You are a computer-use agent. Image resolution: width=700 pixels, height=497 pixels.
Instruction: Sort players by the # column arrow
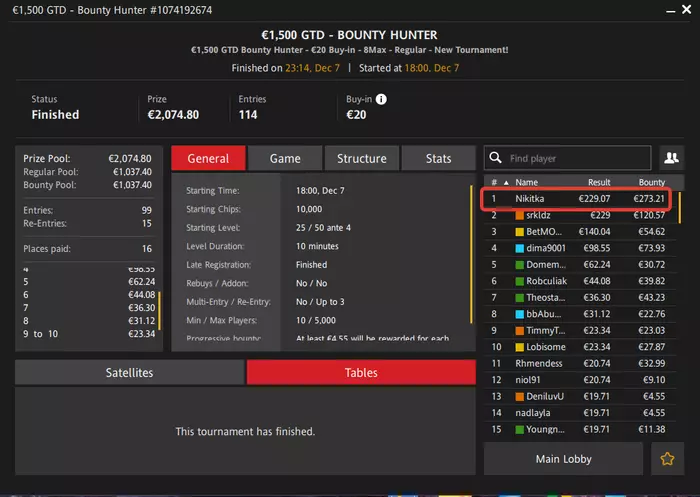tap(506, 183)
